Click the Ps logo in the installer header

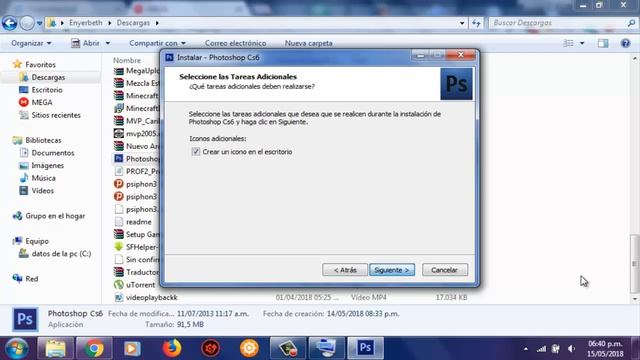click(456, 84)
